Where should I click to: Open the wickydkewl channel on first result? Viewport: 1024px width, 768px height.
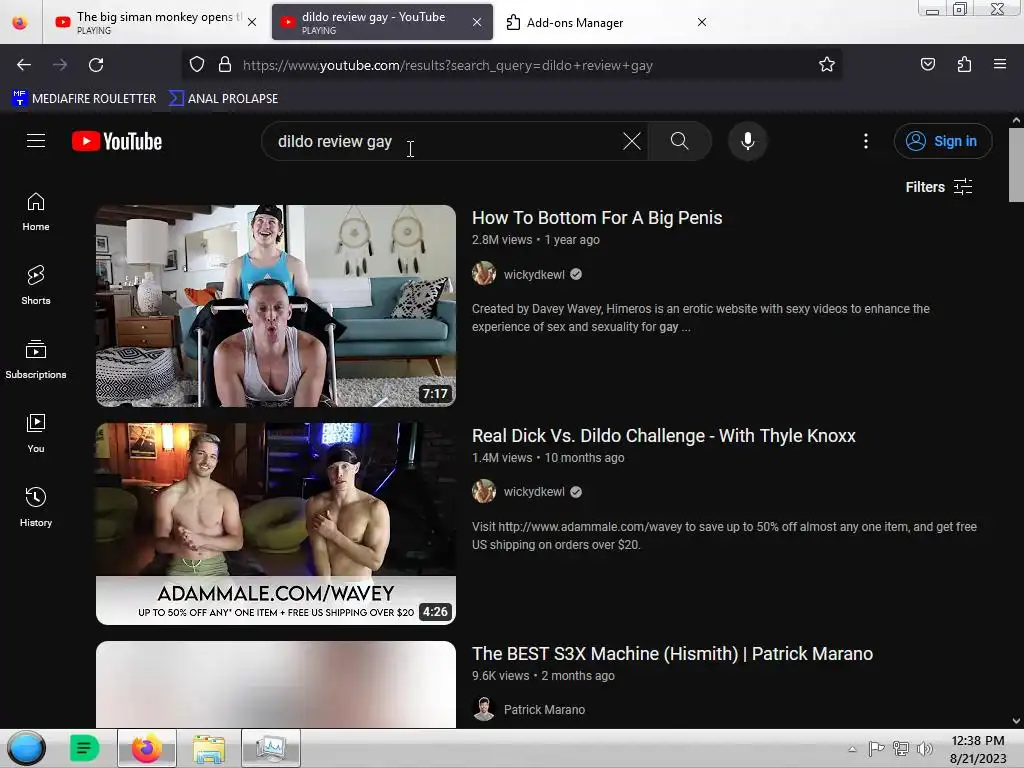[534, 274]
